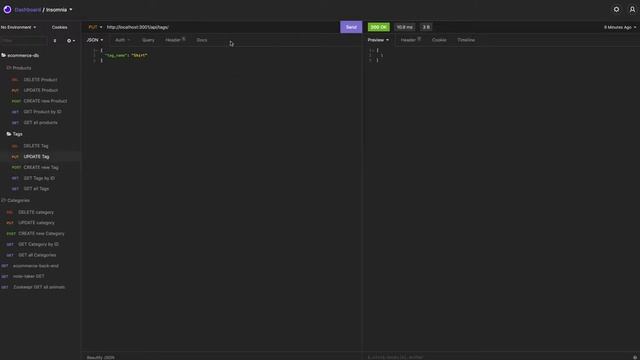Open the Insomnia workspace dropdown
The width and height of the screenshot is (640, 360).
coord(59,10)
